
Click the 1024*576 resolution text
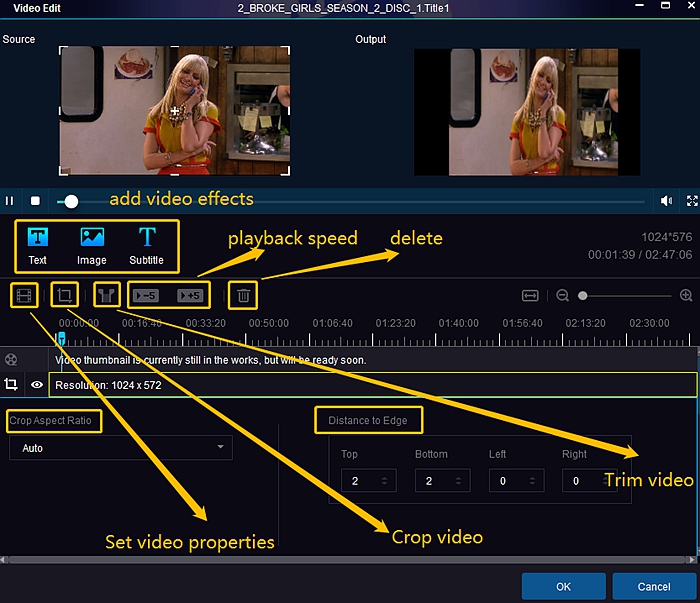coord(667,237)
